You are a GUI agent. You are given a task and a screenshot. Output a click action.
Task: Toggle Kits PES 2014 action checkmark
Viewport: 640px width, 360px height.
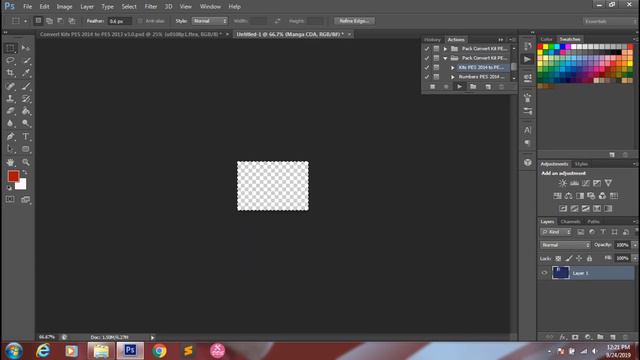tap(427, 67)
